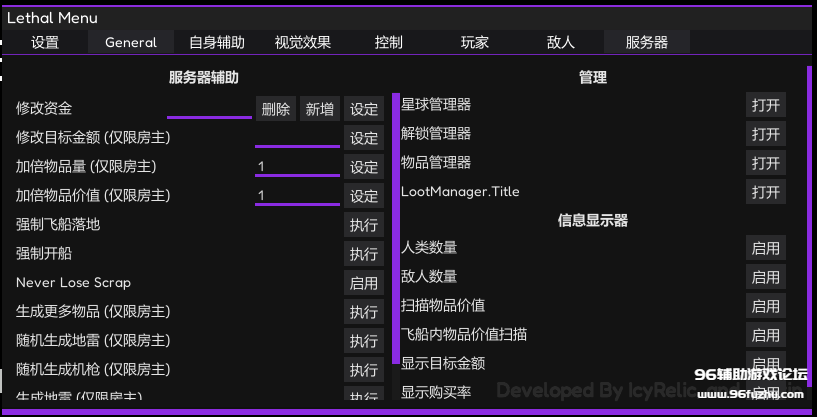The image size is (817, 417).
Task: Open the 敌人 tab
Action: pos(561,42)
